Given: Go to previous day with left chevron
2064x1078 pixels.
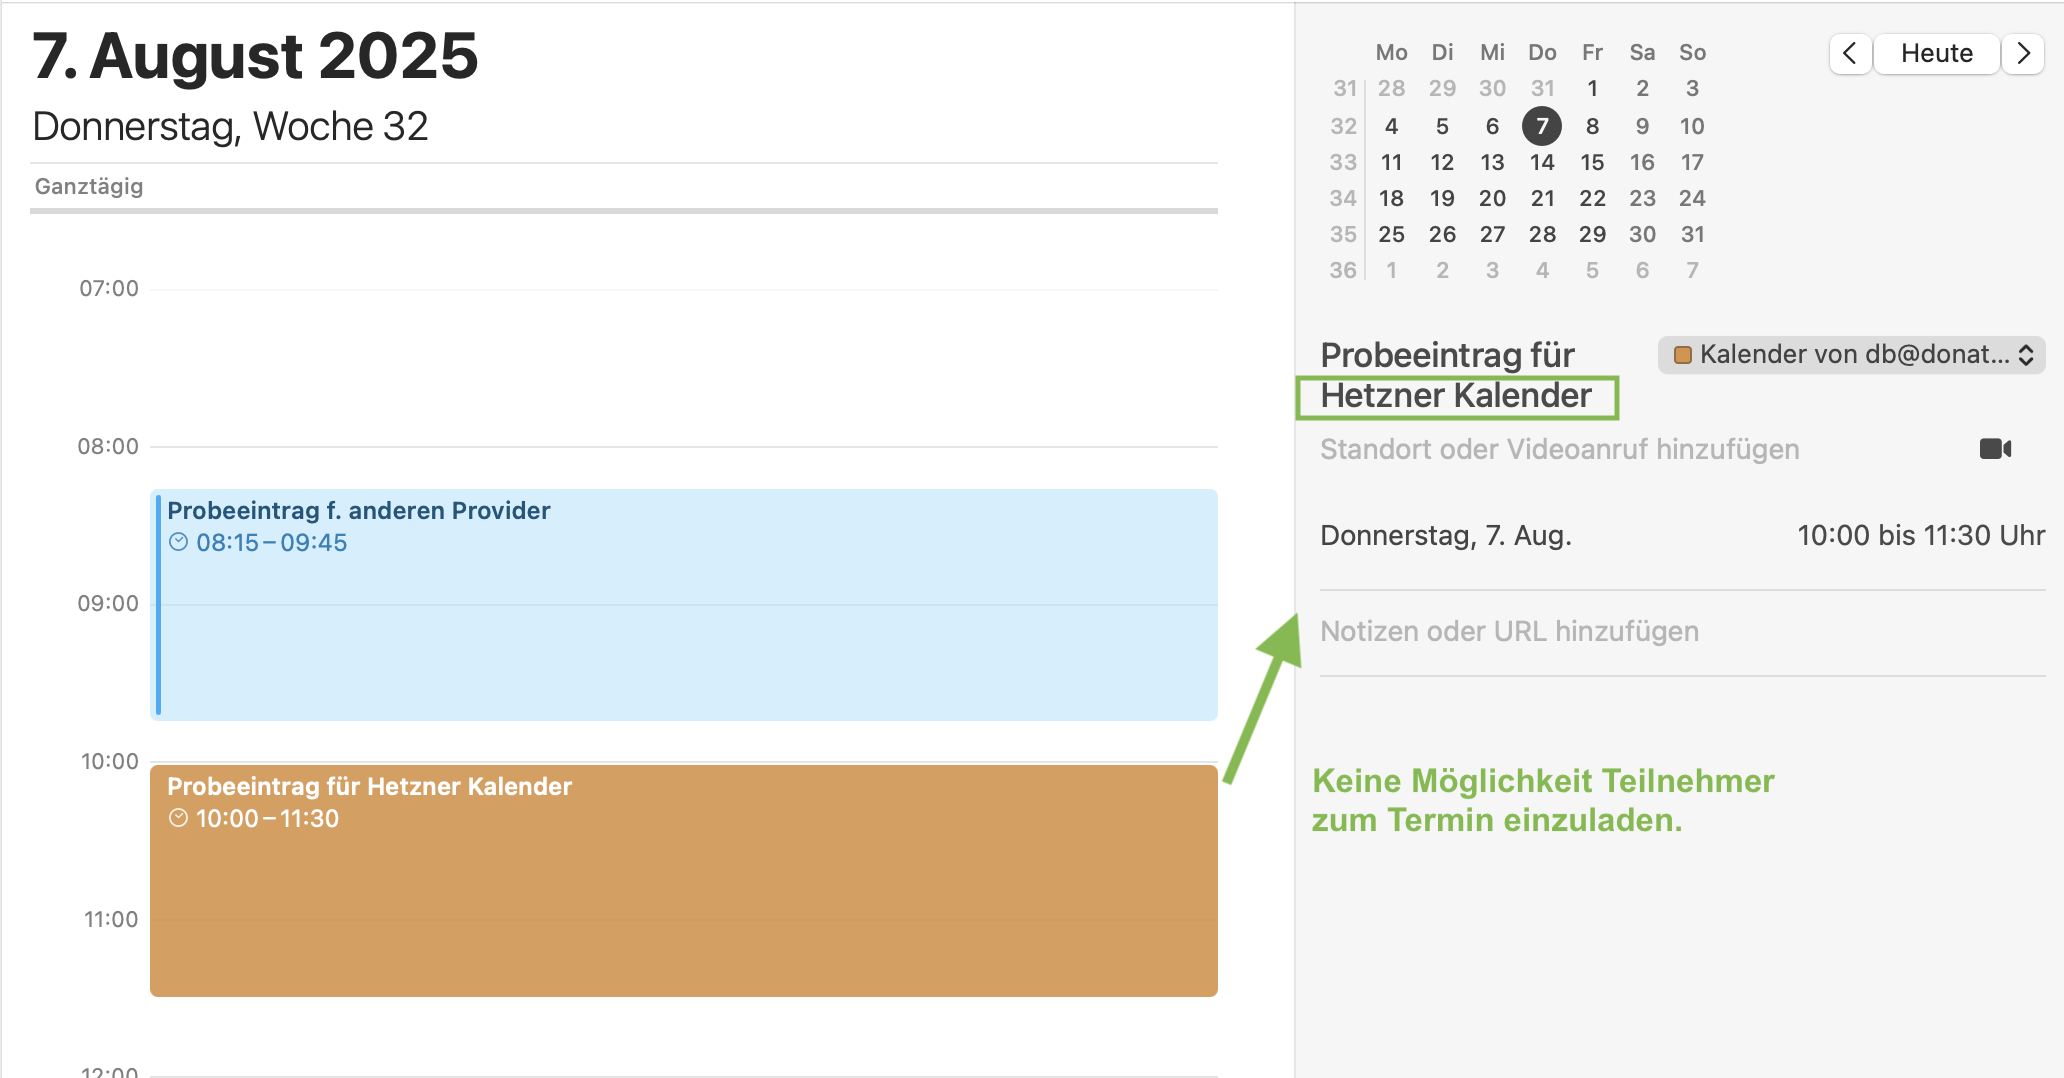Looking at the screenshot, I should point(1850,53).
